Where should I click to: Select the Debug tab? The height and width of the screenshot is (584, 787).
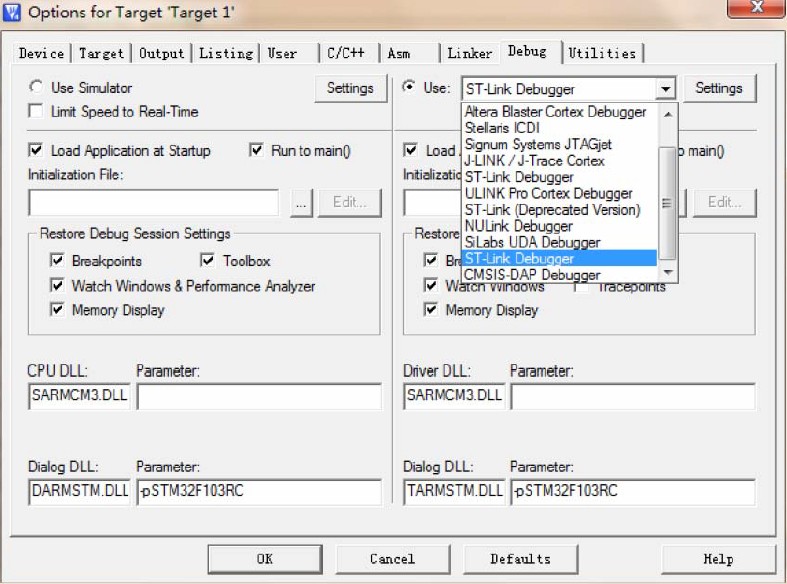tap(527, 51)
